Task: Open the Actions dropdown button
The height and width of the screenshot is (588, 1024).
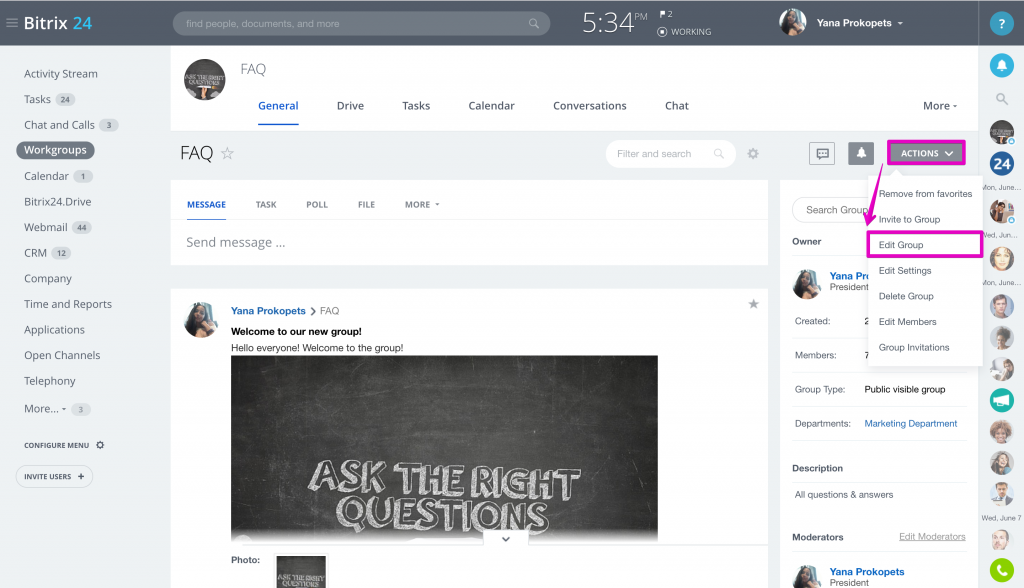Action: pos(926,153)
